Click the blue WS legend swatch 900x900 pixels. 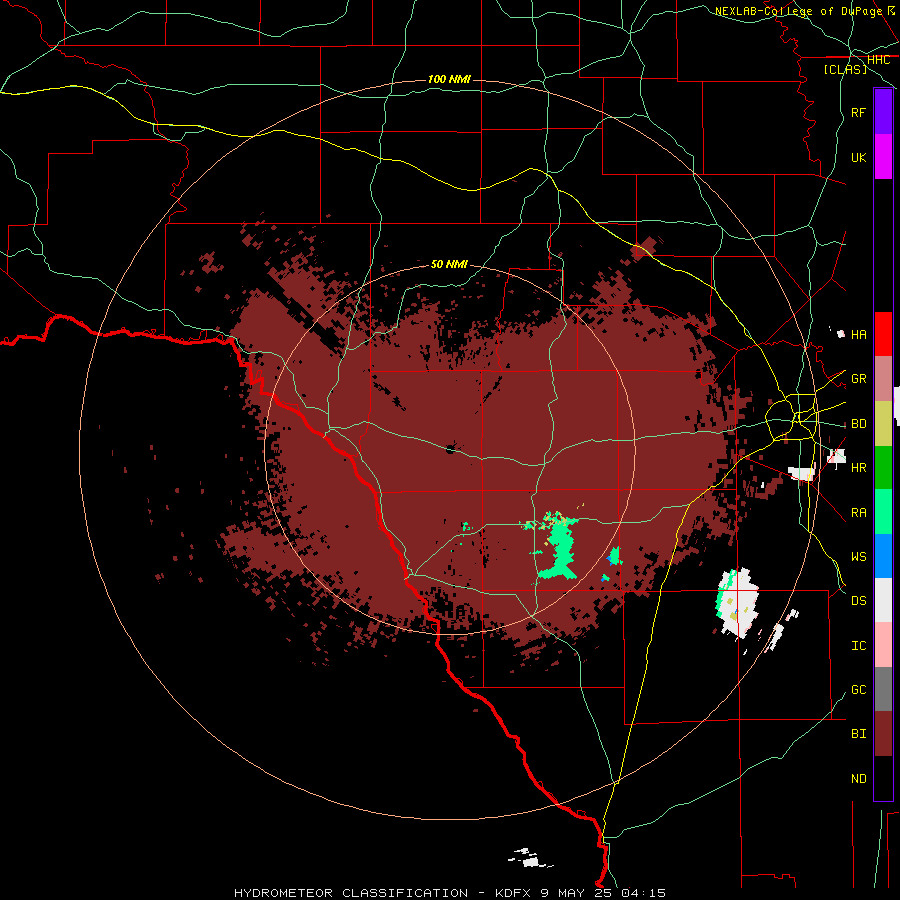pyautogui.click(x=883, y=556)
